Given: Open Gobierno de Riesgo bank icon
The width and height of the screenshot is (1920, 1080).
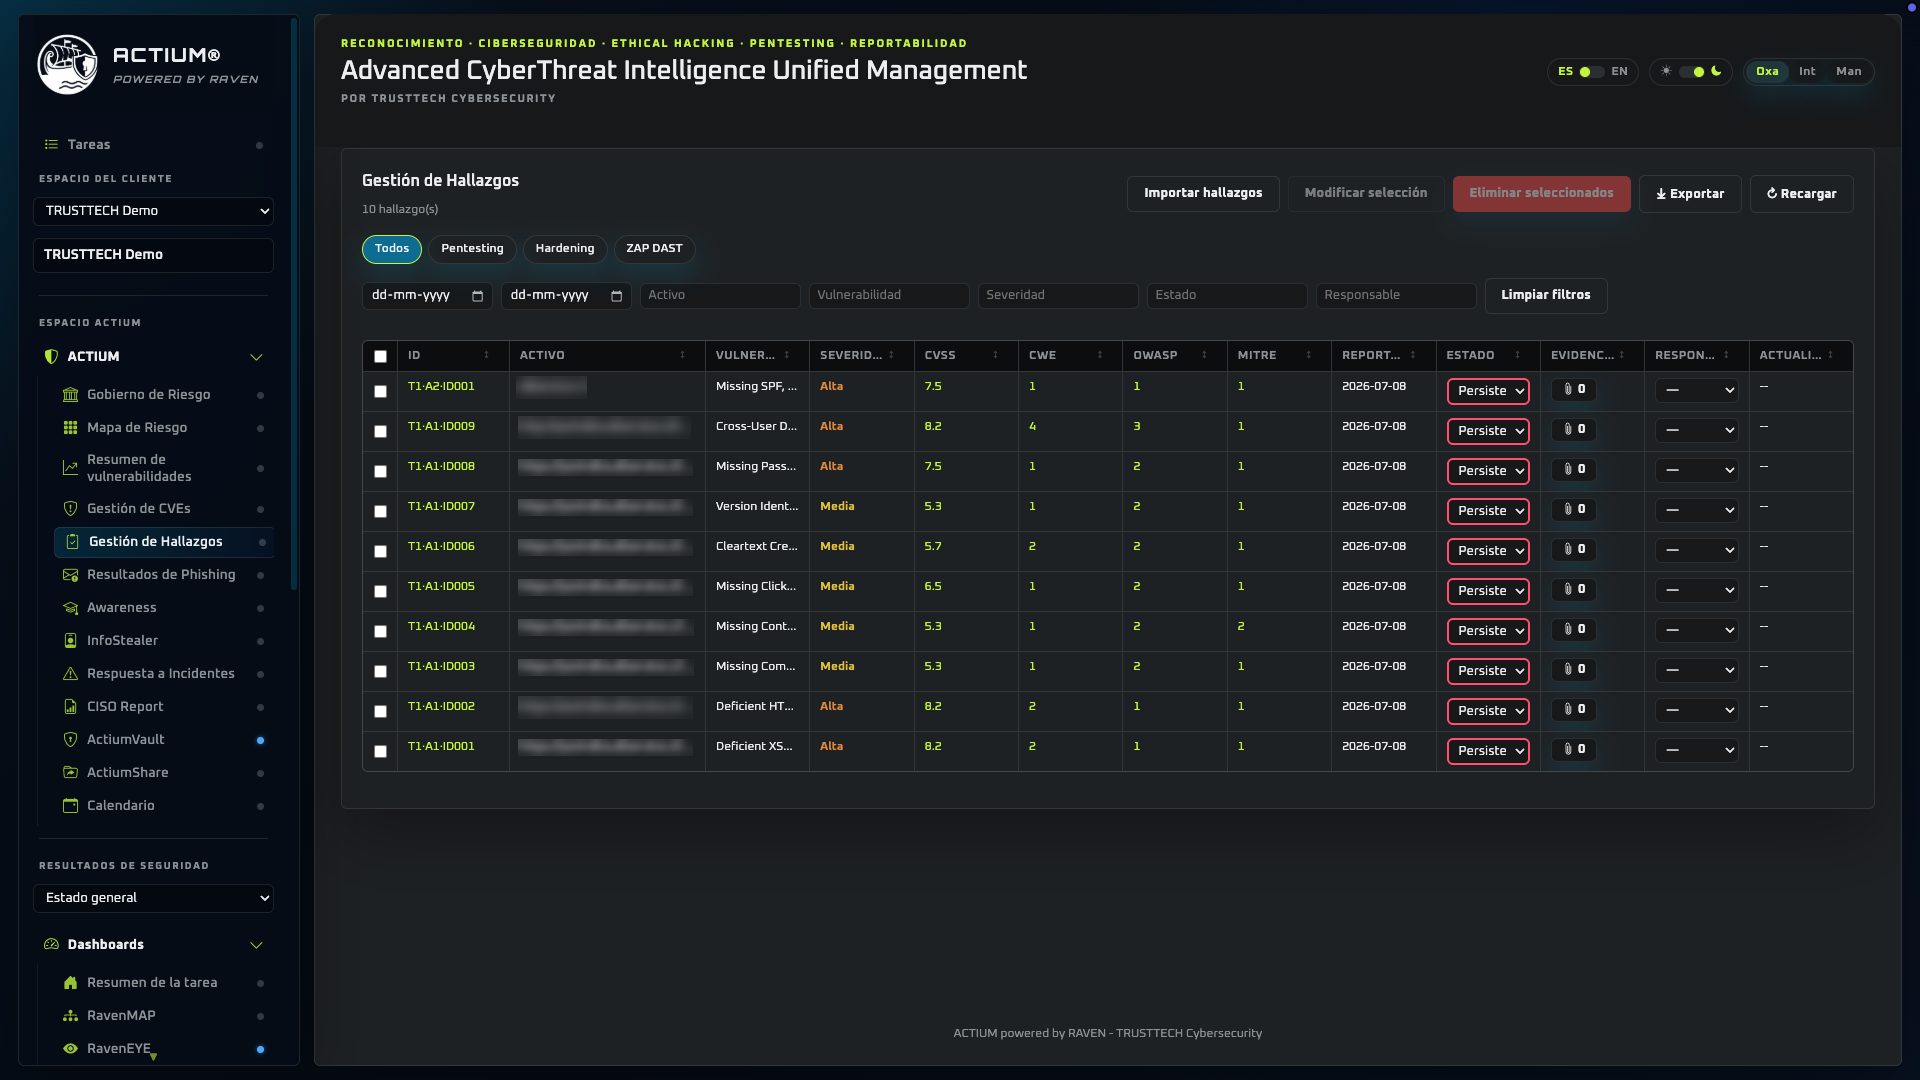Looking at the screenshot, I should [70, 395].
